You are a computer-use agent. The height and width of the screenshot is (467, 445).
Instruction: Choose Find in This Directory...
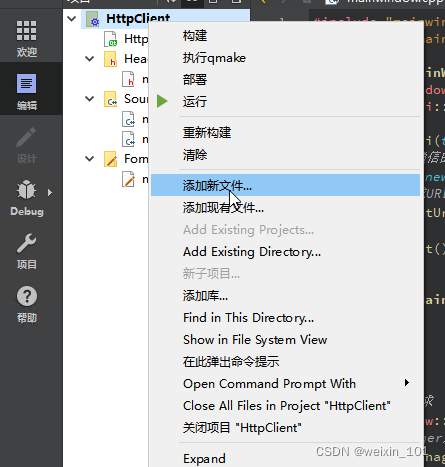tap(285, 318)
